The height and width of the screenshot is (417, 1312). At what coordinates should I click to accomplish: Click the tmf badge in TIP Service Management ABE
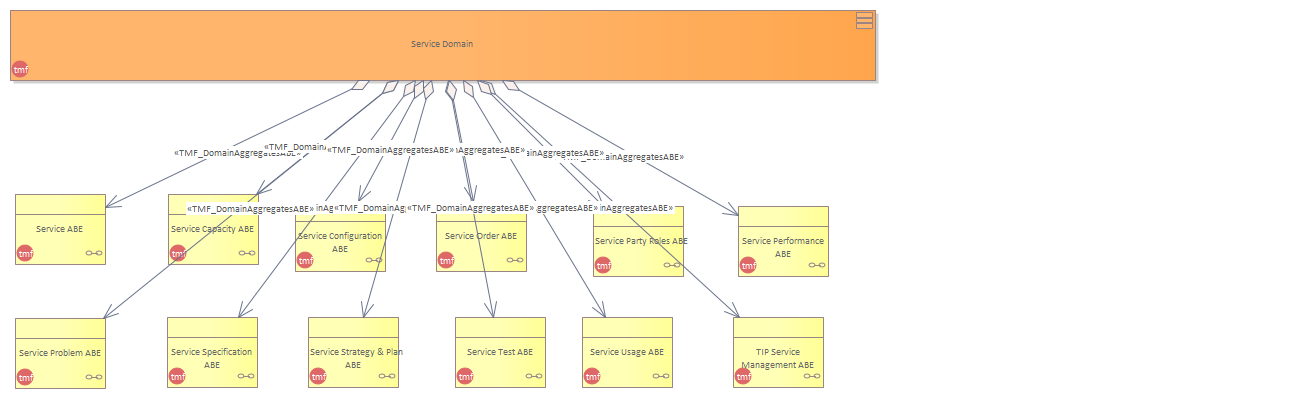click(x=743, y=377)
